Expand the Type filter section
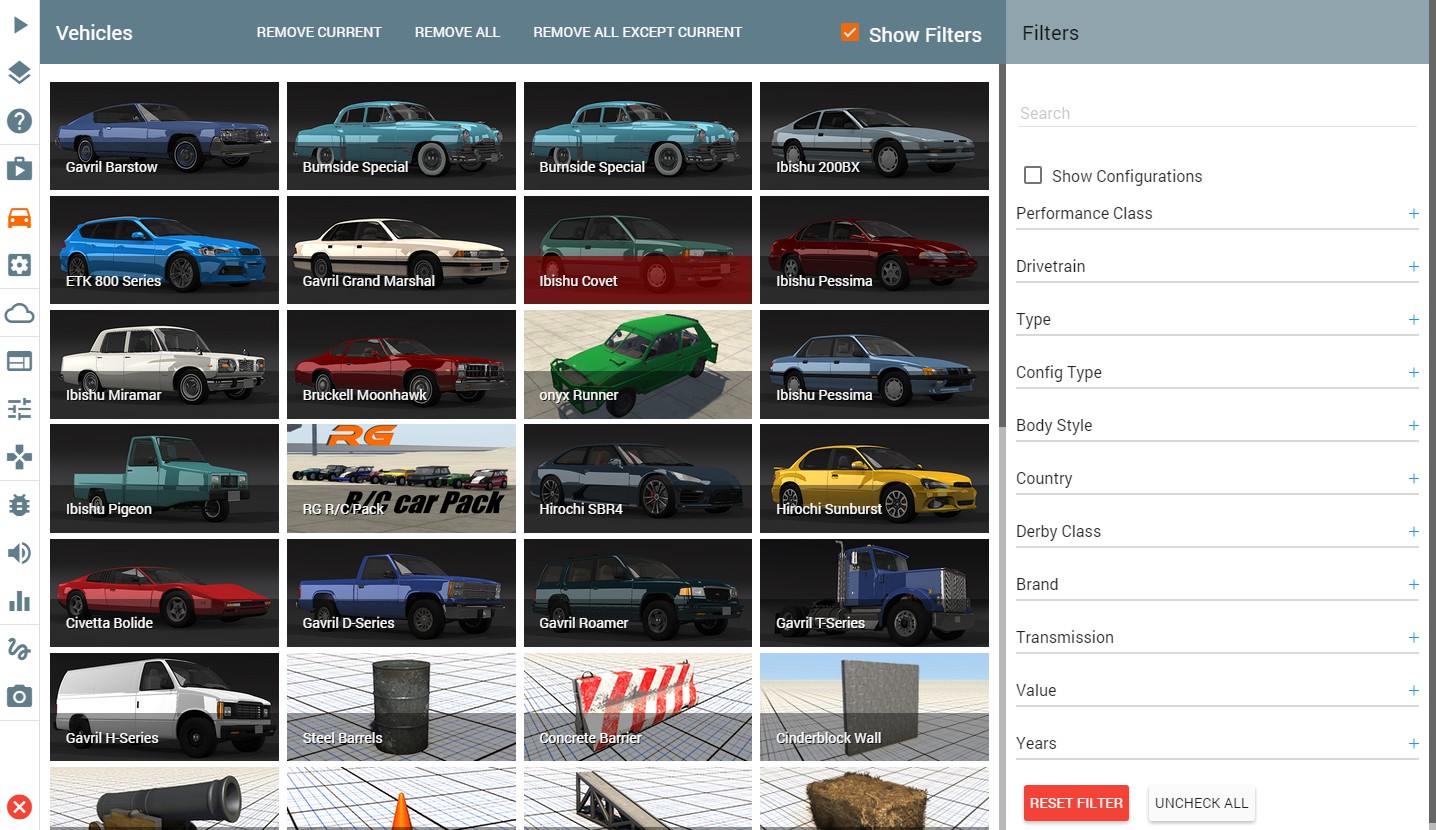 click(x=1217, y=319)
